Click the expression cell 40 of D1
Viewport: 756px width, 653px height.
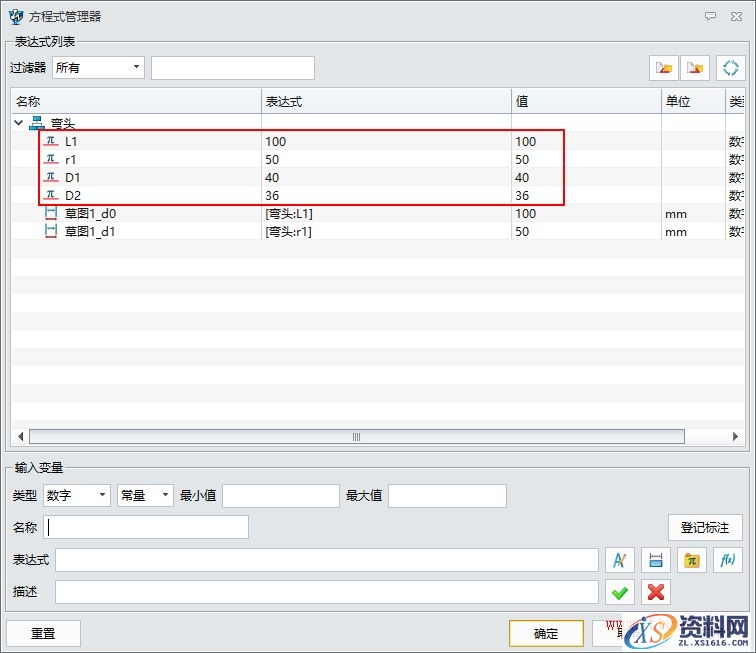272,177
